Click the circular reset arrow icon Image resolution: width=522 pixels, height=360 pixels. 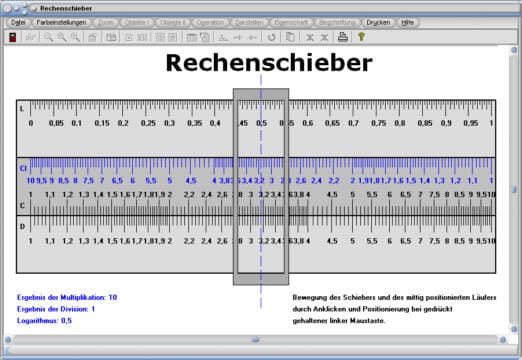pos(272,37)
